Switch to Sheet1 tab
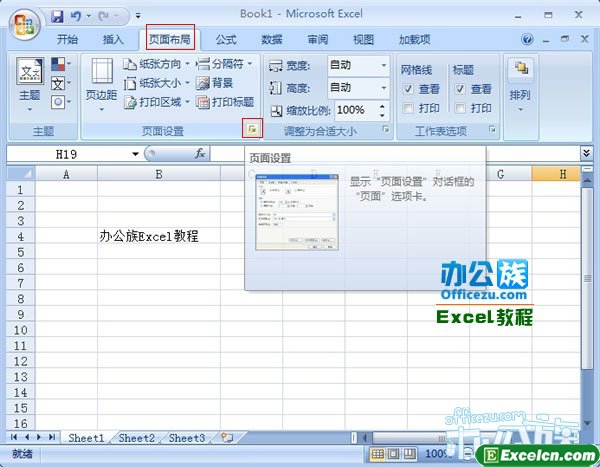Image resolution: width=600 pixels, height=467 pixels. click(86, 438)
